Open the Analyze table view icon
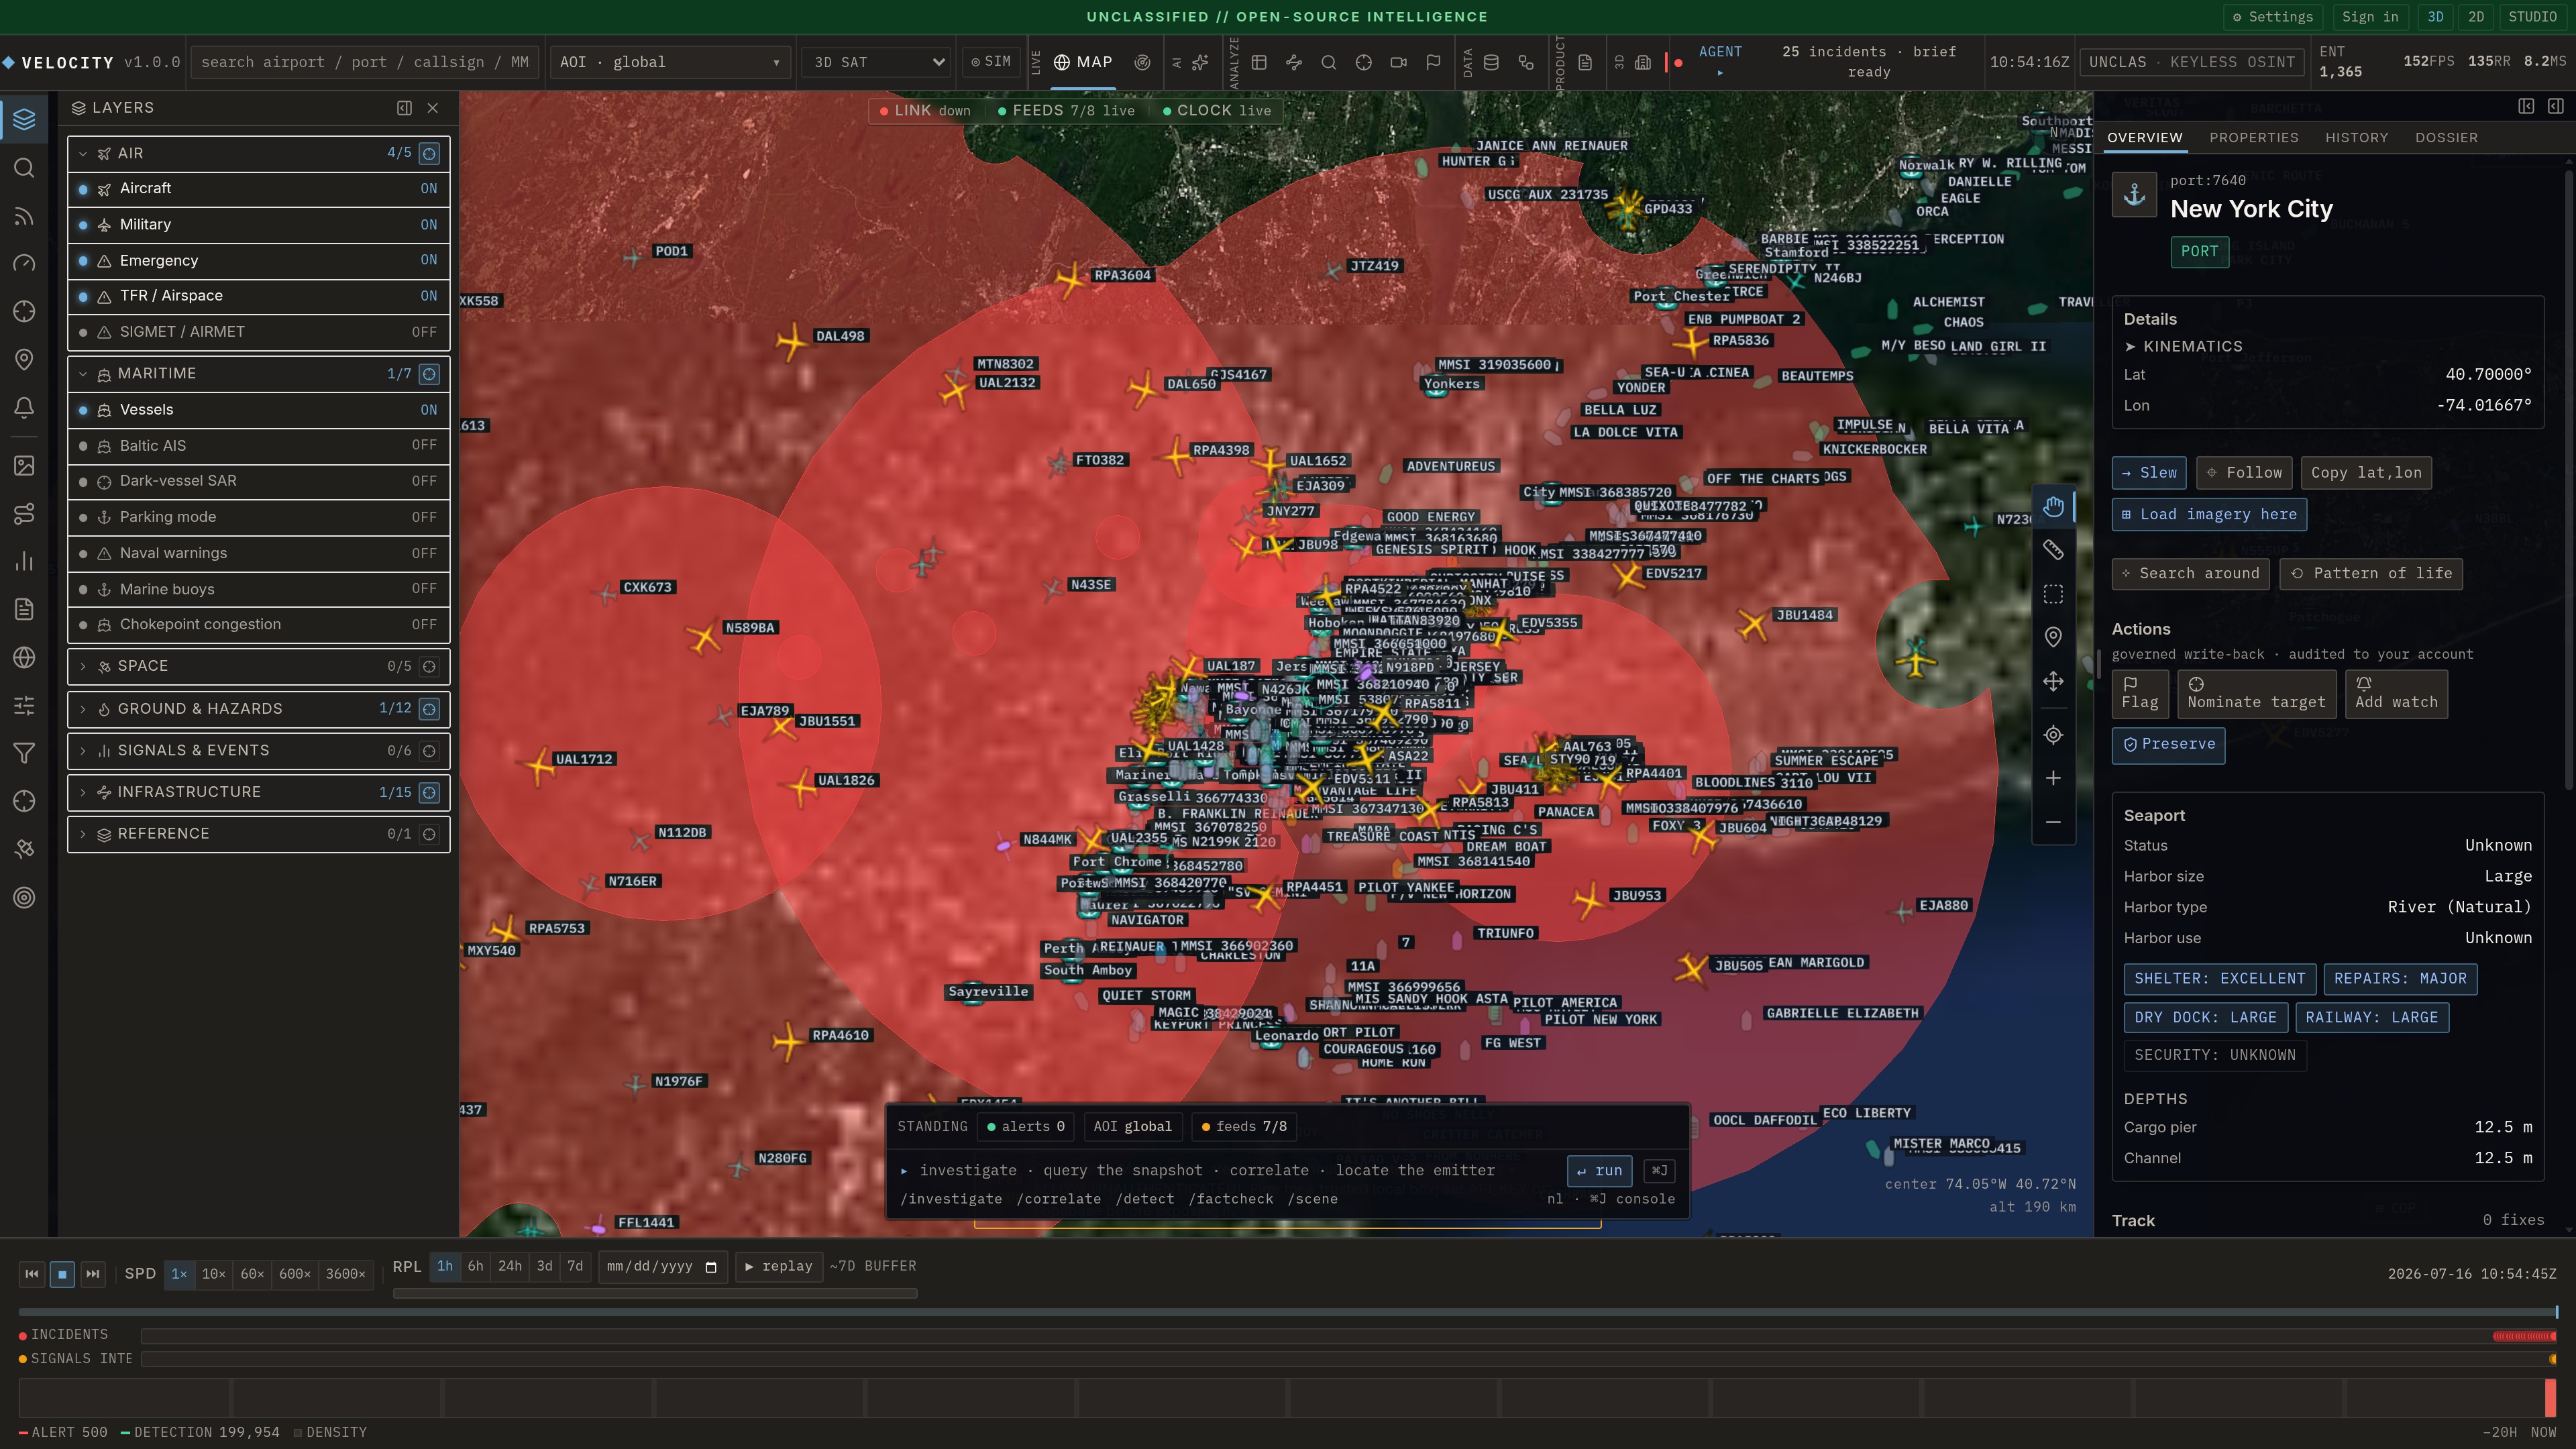 (1259, 62)
